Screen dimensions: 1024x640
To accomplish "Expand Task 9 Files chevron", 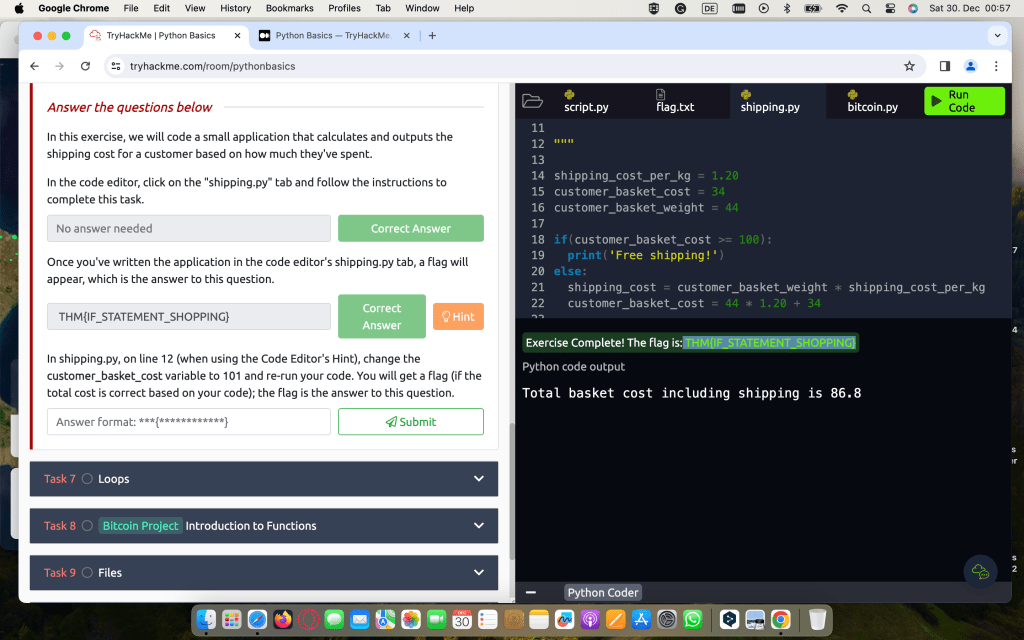I will pyautogui.click(x=479, y=573).
